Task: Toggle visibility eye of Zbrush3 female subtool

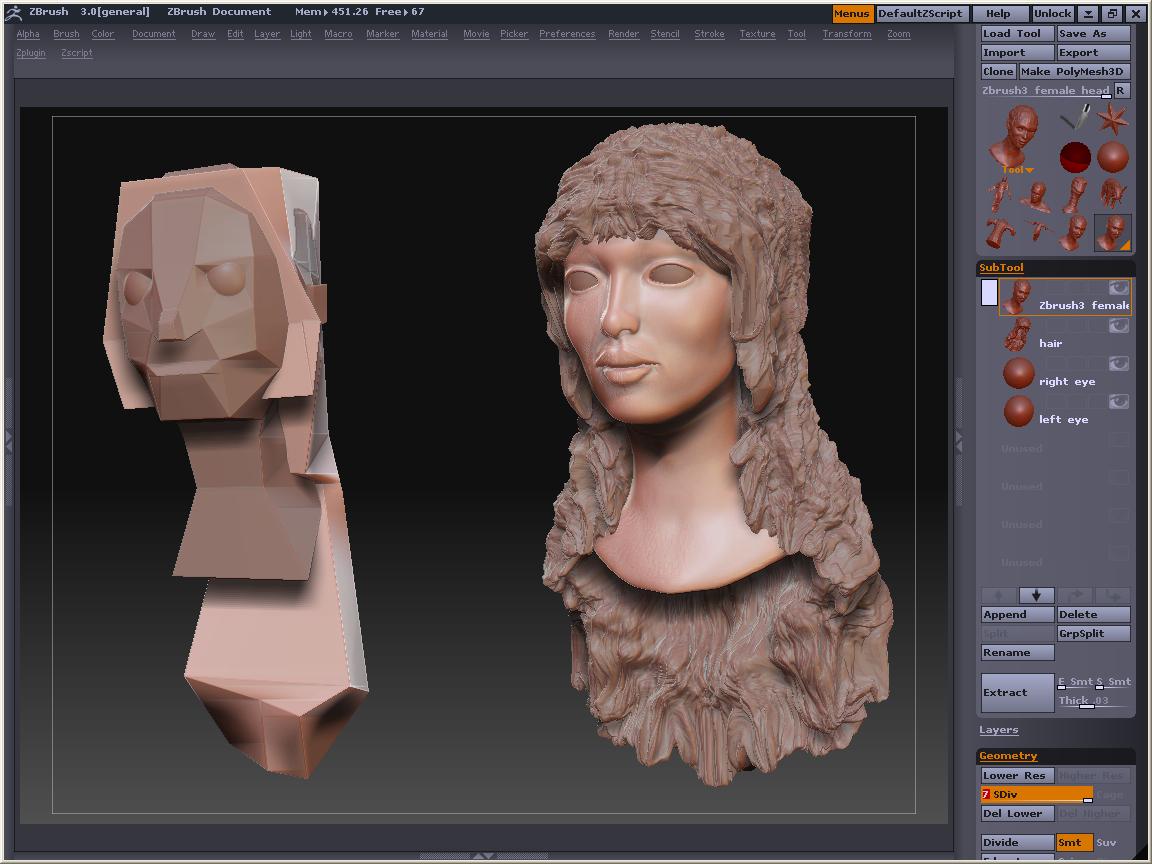Action: (x=1118, y=287)
